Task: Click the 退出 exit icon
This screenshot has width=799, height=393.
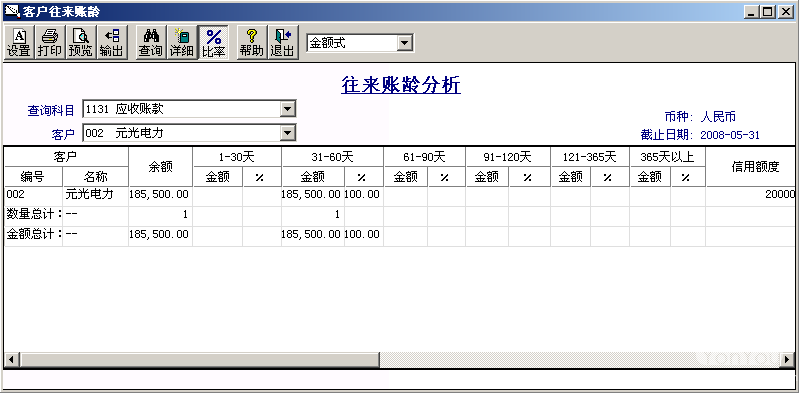Action: coord(282,43)
